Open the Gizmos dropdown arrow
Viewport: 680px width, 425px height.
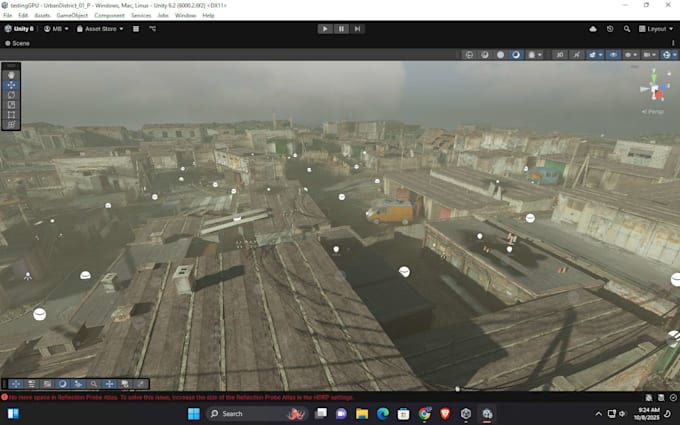point(675,55)
